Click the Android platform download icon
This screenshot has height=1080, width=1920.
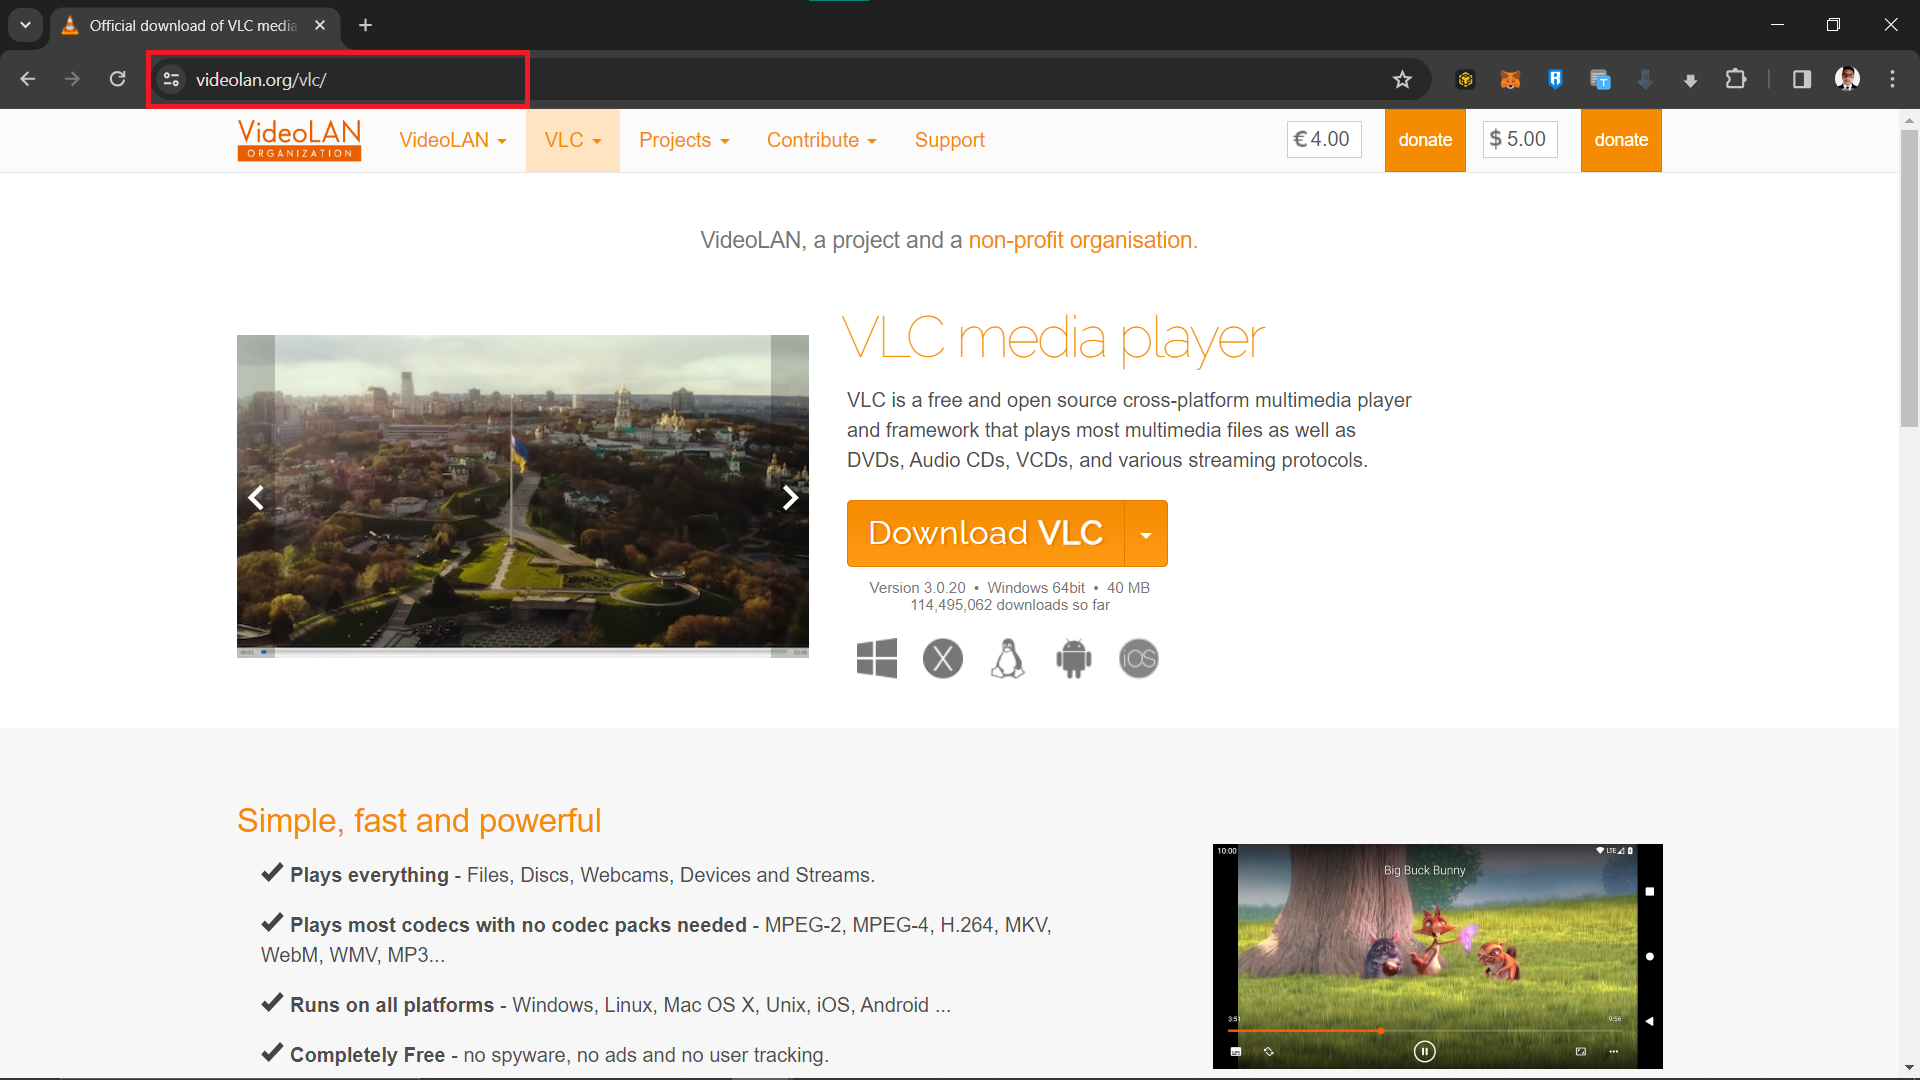[1072, 657]
